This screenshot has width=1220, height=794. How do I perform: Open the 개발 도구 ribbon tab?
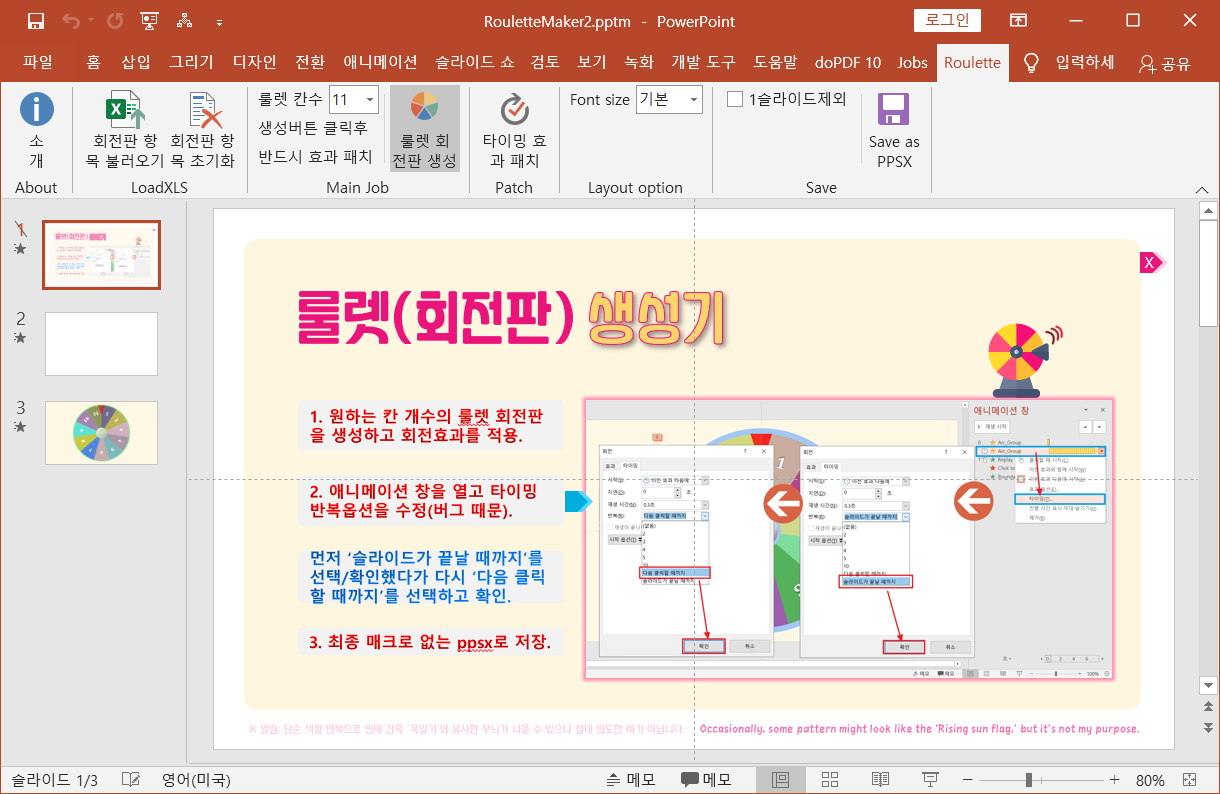click(703, 62)
